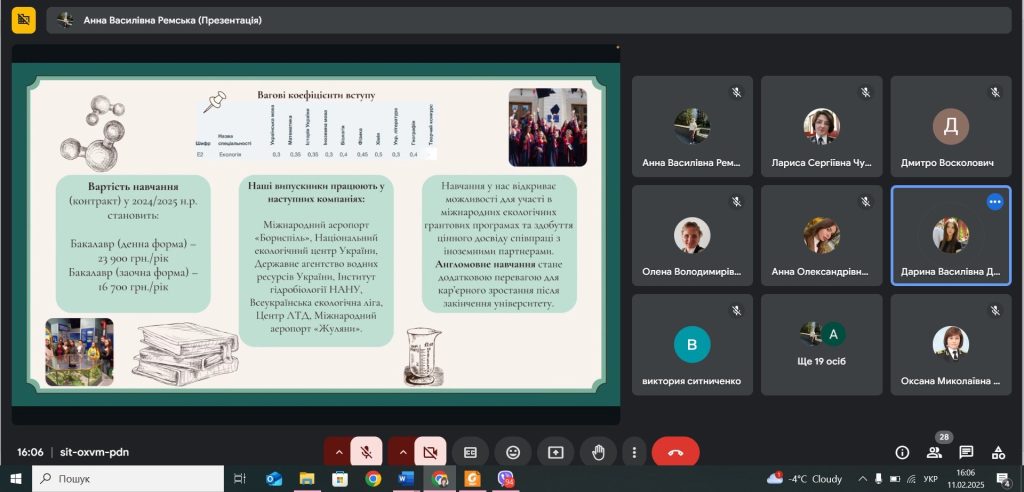
Task: Click the three-dot more options button
Action: tap(633, 452)
